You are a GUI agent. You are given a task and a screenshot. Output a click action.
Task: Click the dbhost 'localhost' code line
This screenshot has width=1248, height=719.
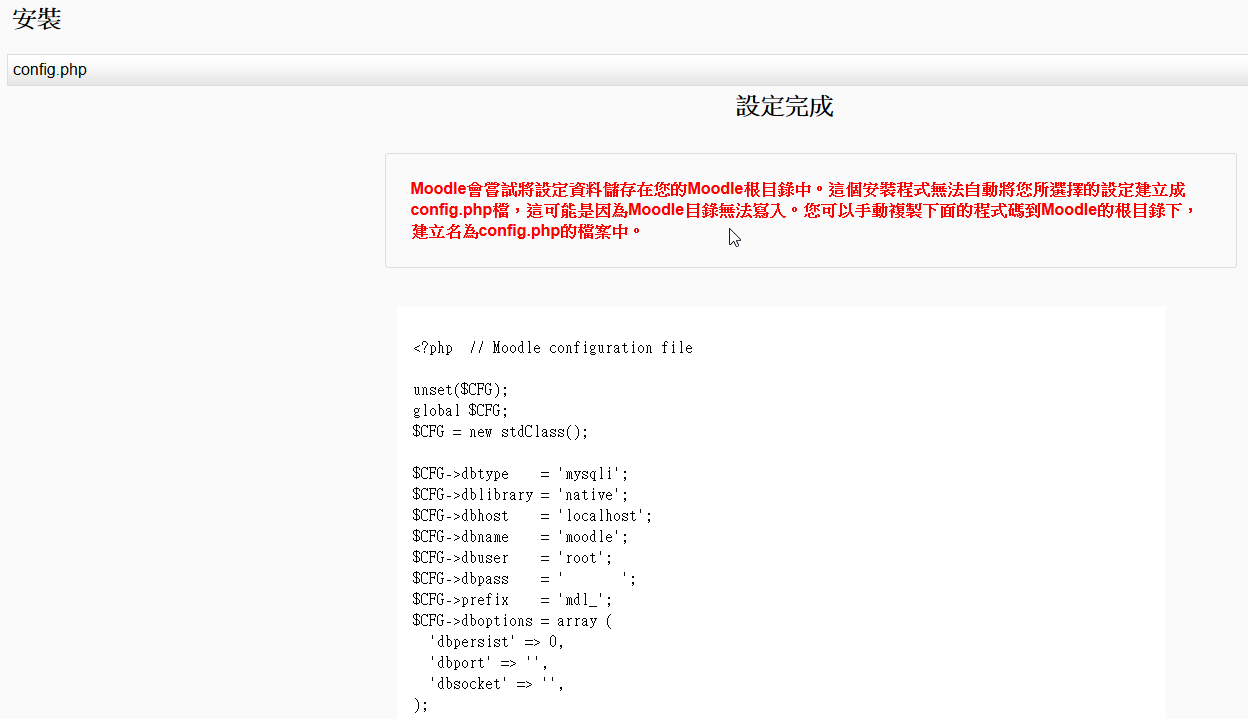532,516
